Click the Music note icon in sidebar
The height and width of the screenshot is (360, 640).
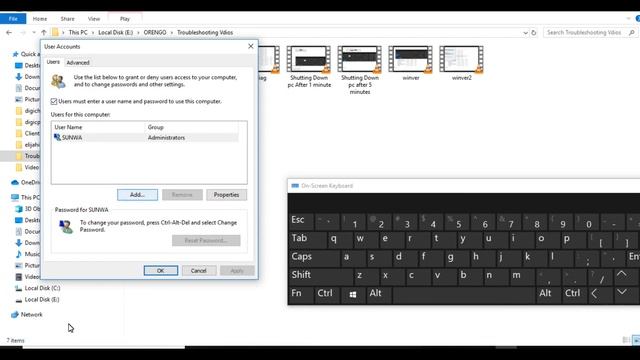tap(19, 254)
